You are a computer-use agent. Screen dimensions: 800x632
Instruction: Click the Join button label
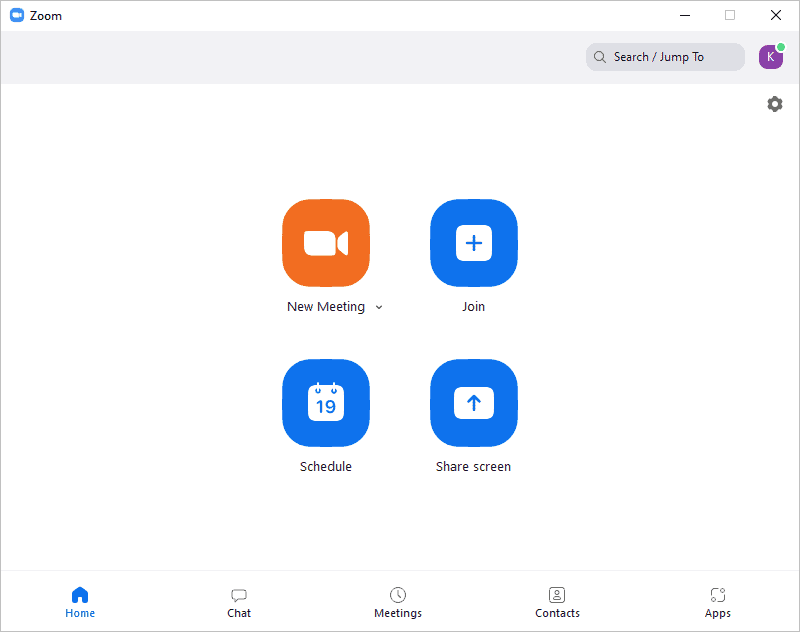coord(473,306)
